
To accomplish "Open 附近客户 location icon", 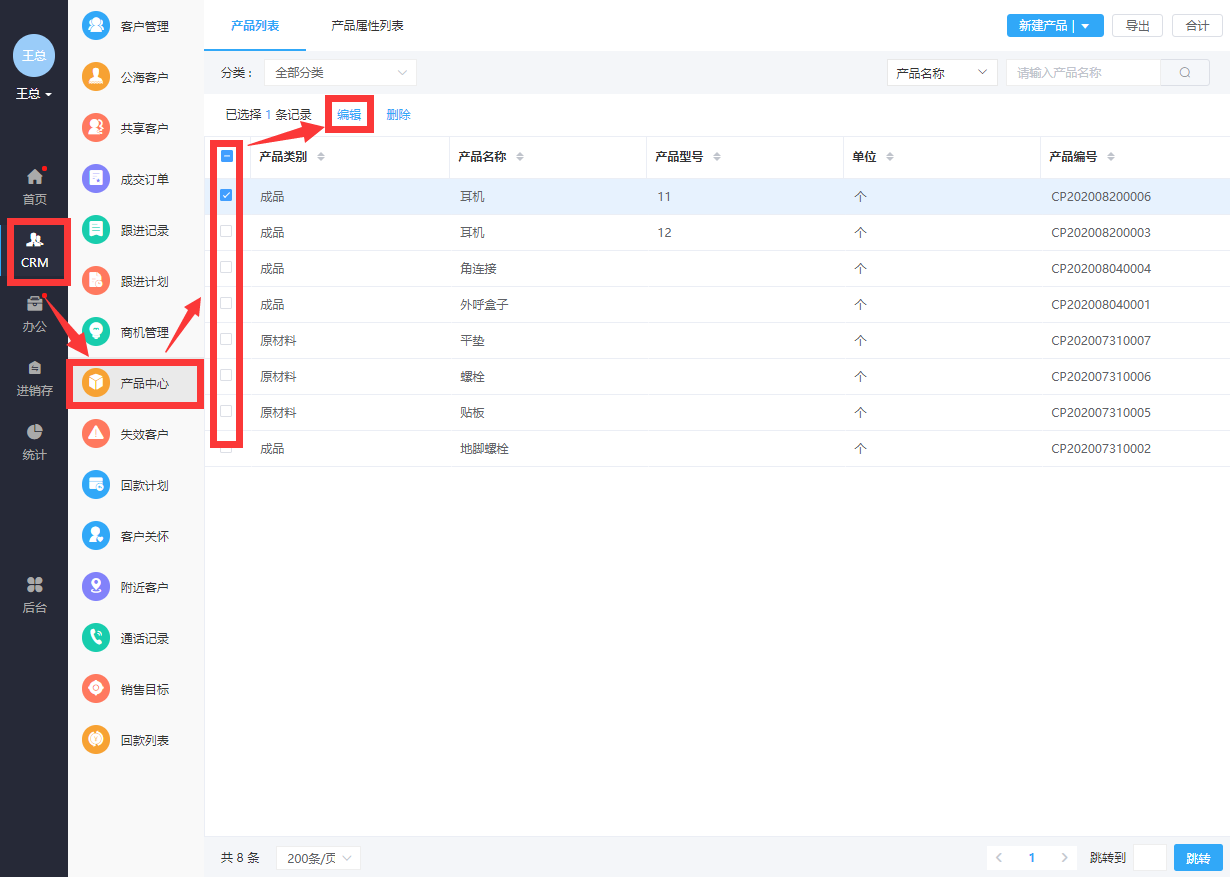I will (96, 587).
